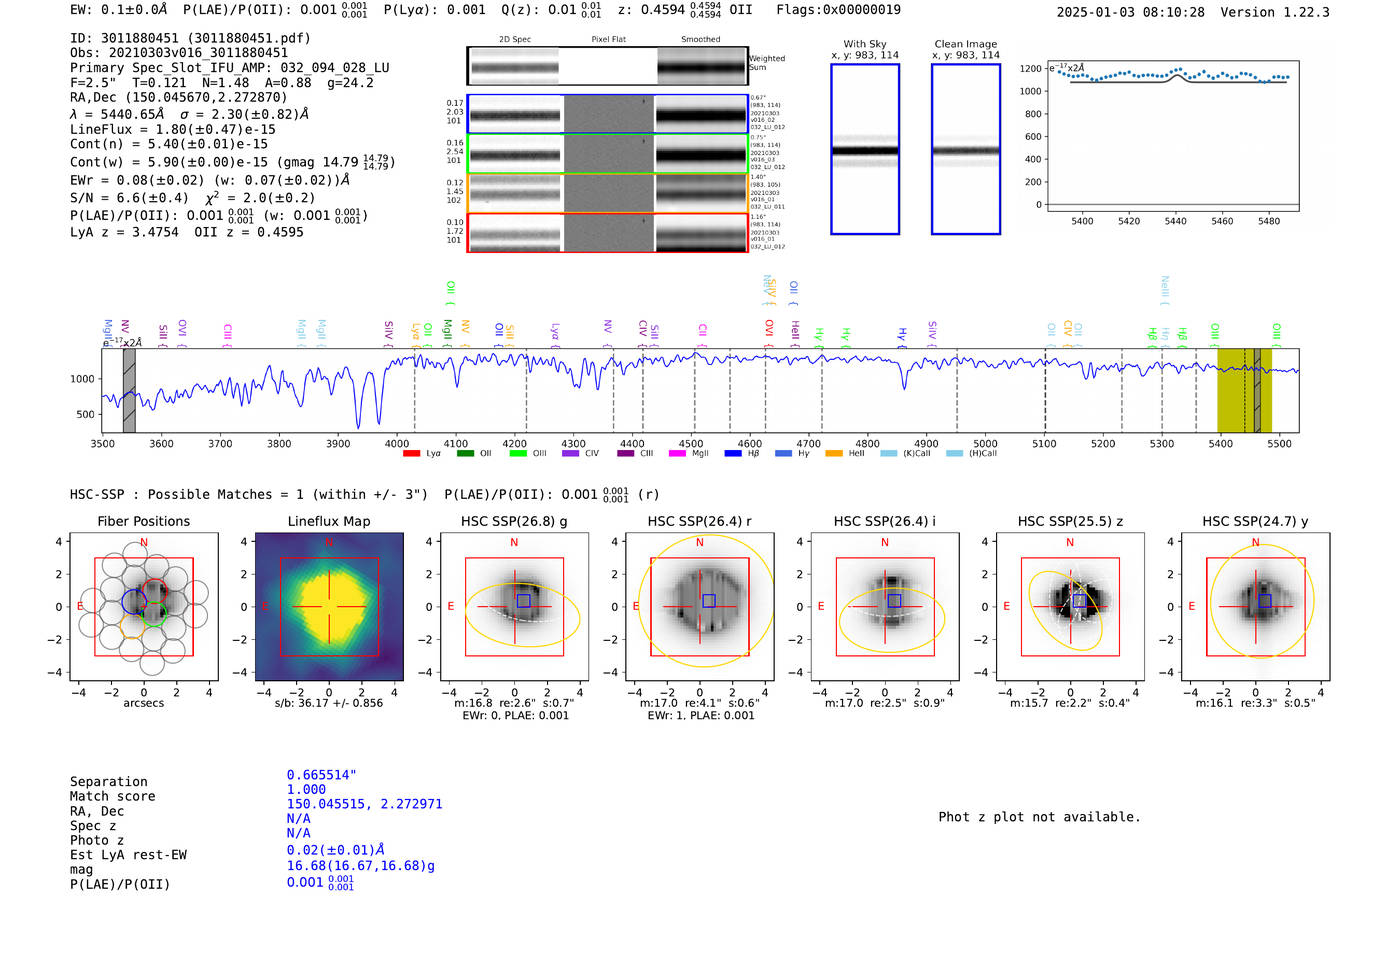The height and width of the screenshot is (953, 1400).
Task: Open the HSC SSP(26.4) i cutout
Action: pos(885,607)
